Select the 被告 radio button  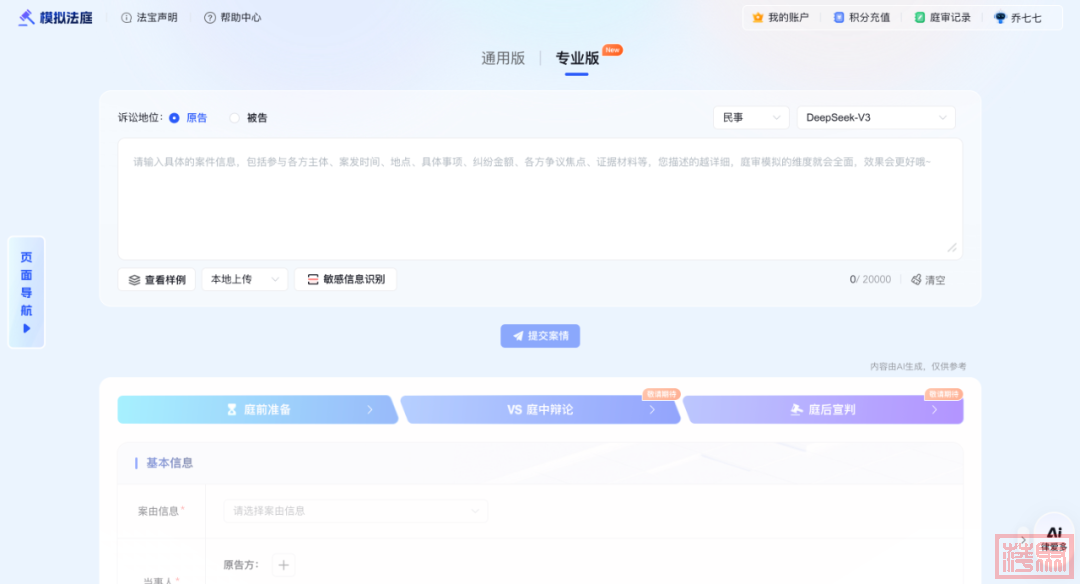tap(235, 118)
